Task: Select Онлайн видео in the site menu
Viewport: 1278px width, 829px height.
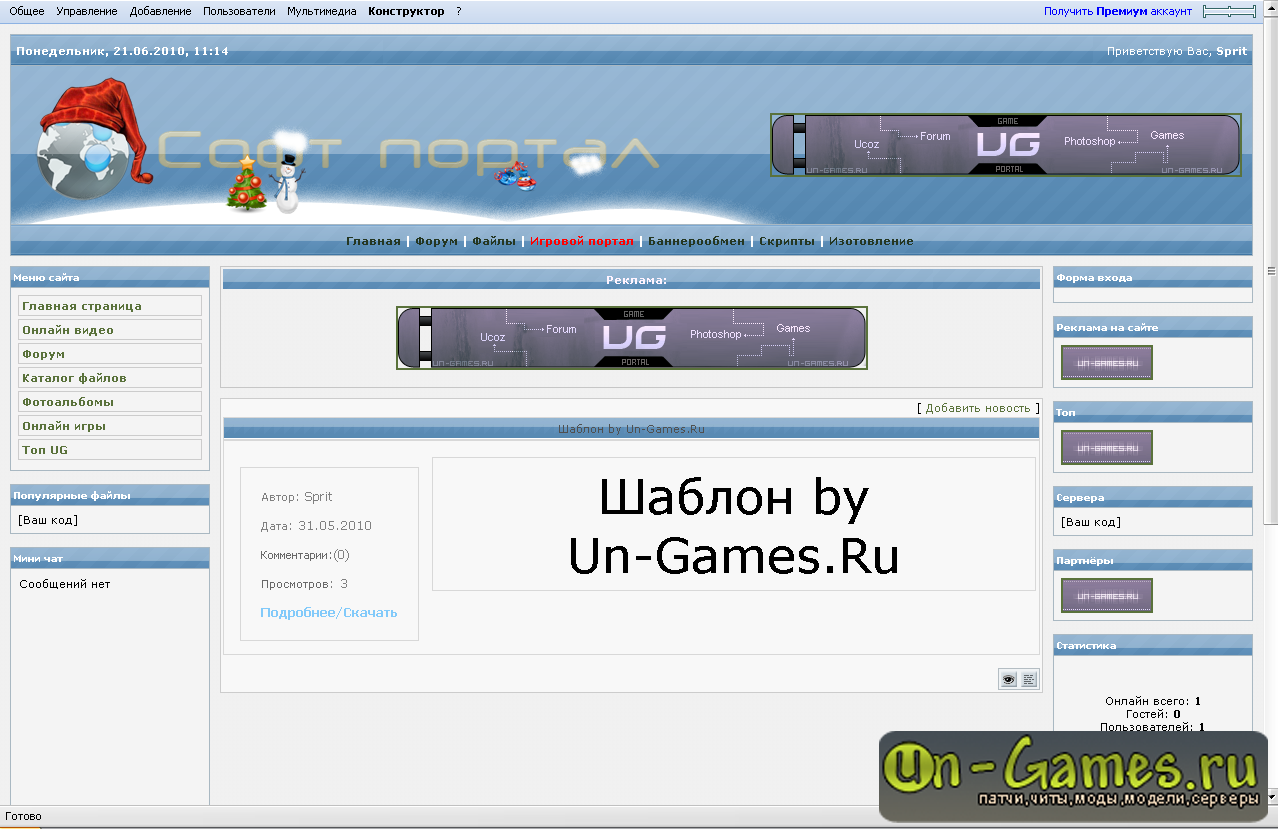Action: (x=110, y=330)
